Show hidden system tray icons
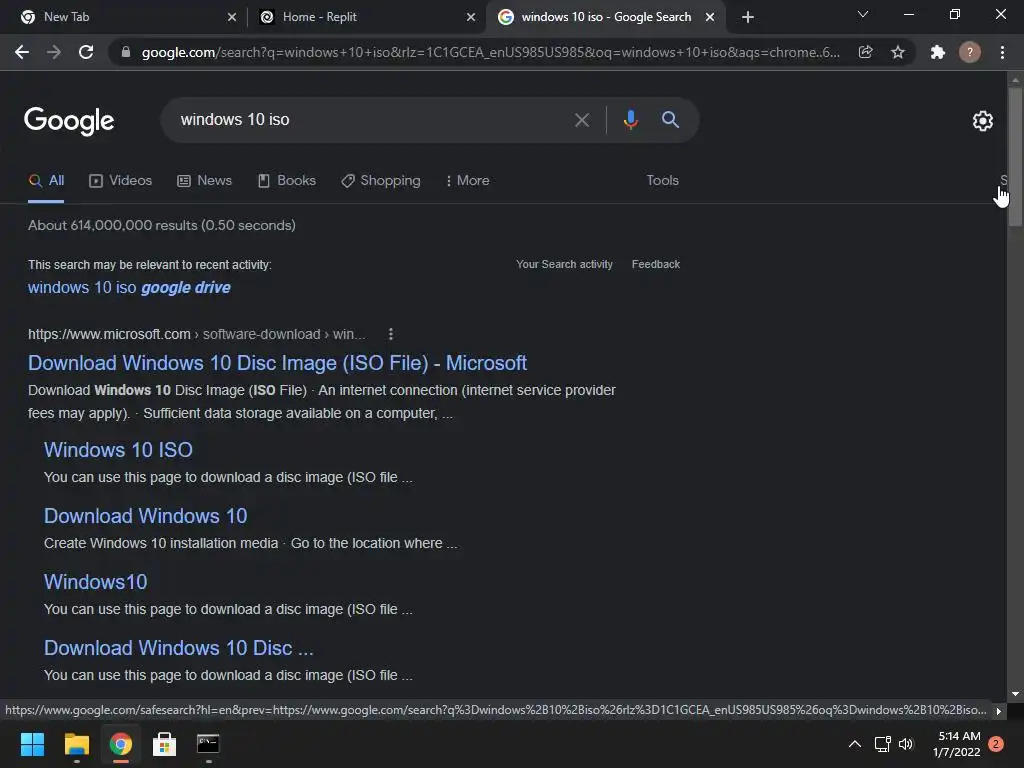The width and height of the screenshot is (1024, 768). coord(854,744)
